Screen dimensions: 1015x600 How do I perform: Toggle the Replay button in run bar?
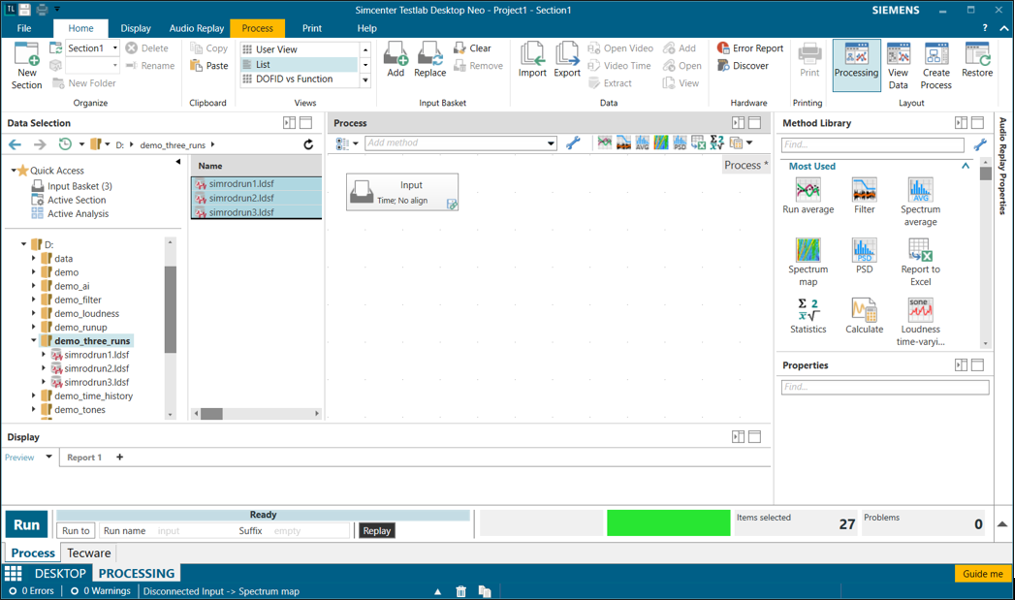click(x=377, y=531)
